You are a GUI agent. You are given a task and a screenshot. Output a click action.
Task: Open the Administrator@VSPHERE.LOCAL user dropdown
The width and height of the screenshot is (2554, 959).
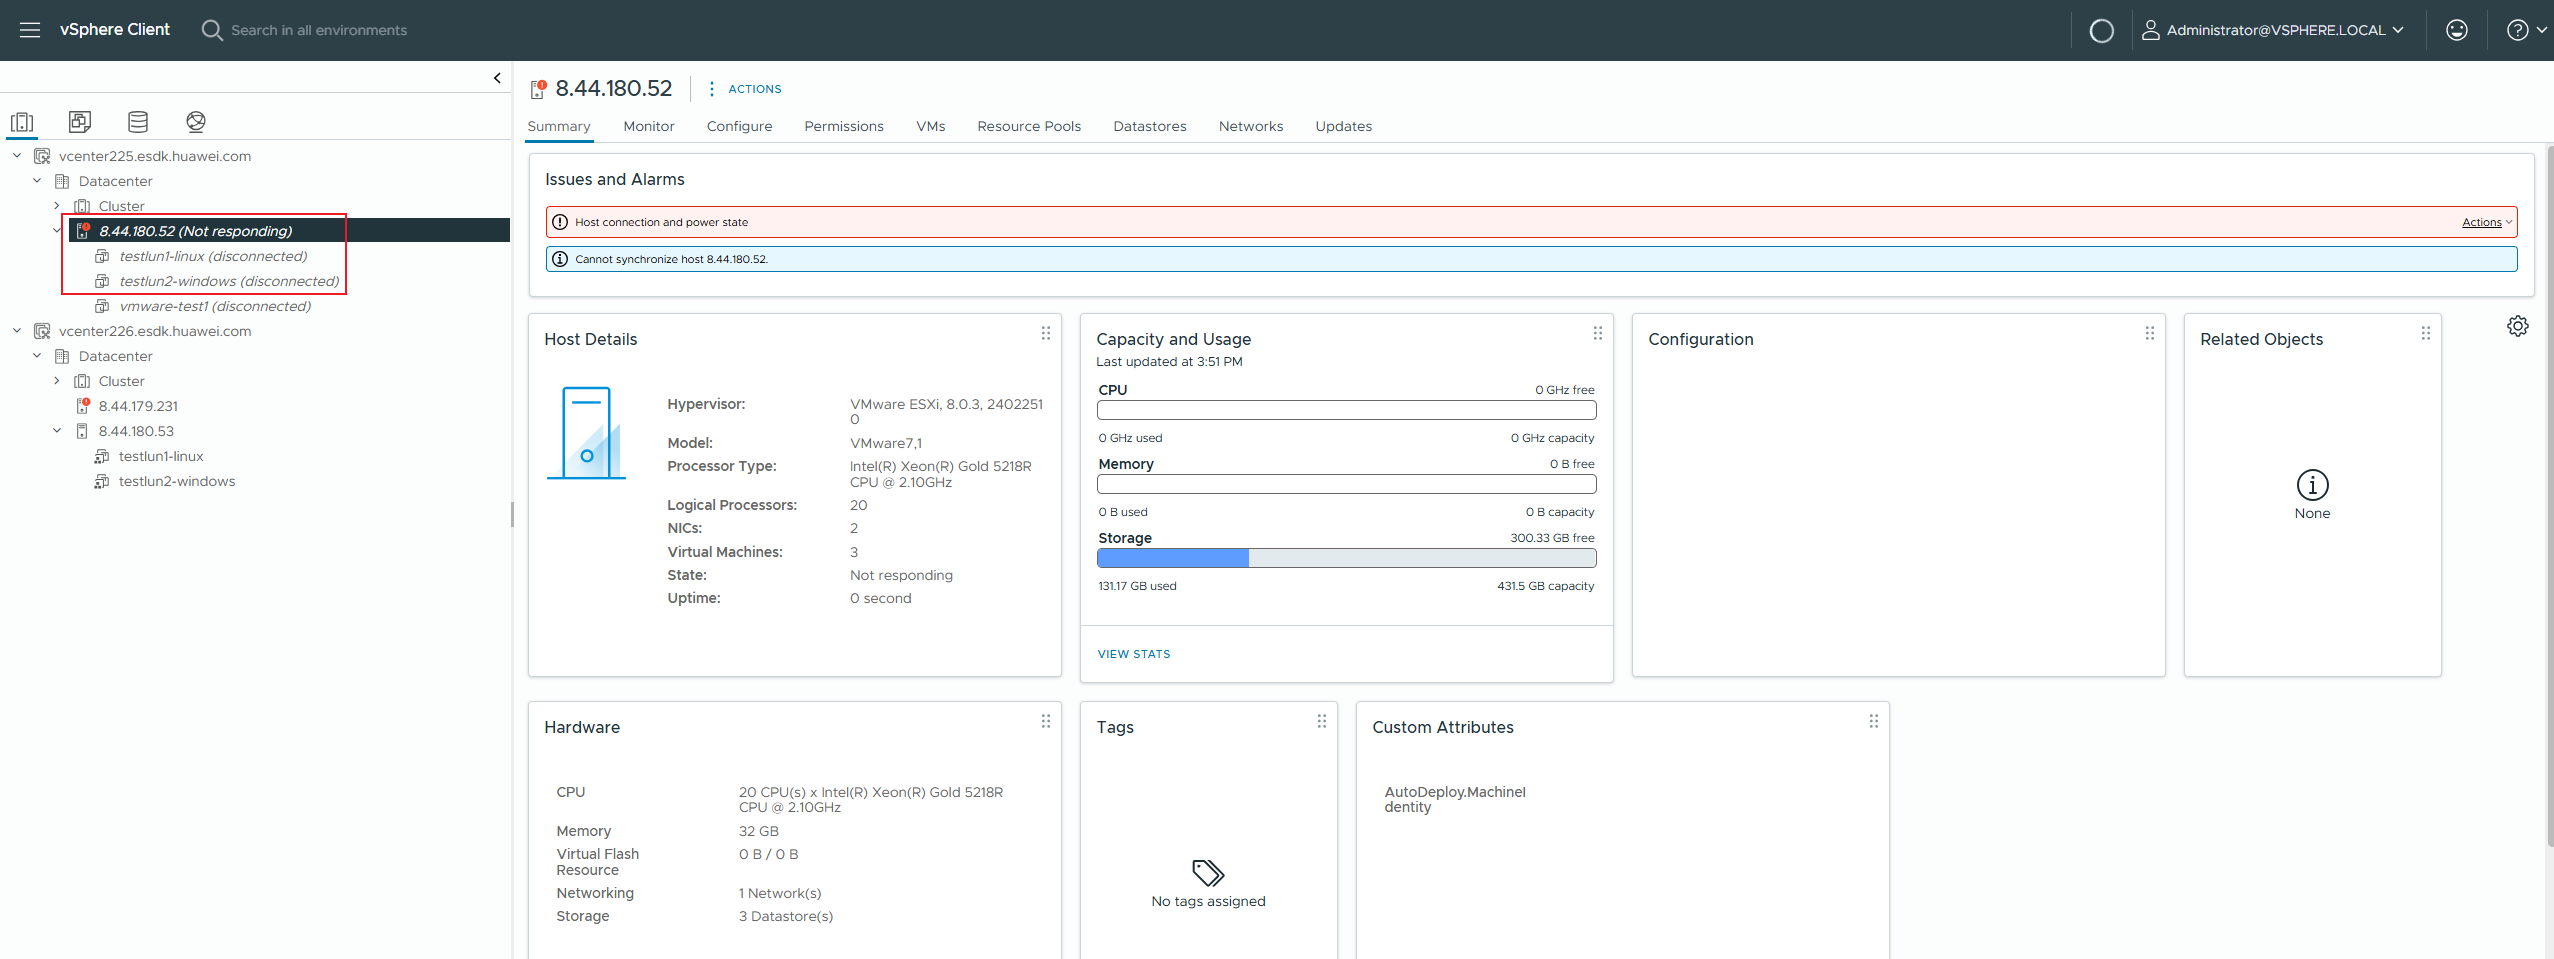(2272, 30)
